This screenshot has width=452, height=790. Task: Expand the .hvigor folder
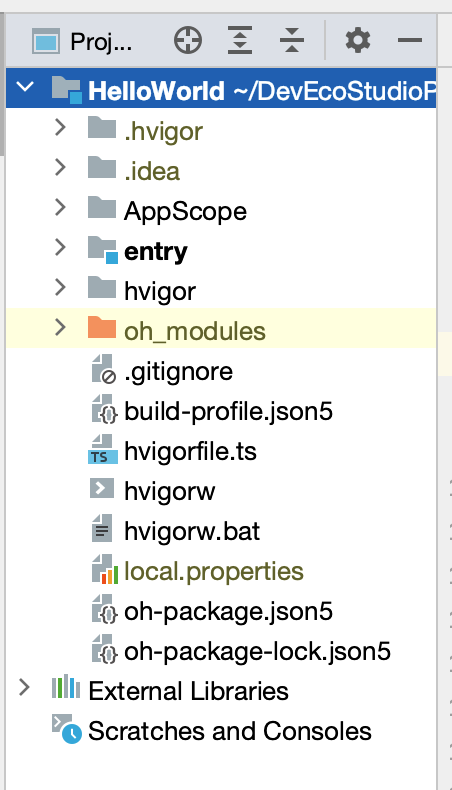click(60, 127)
